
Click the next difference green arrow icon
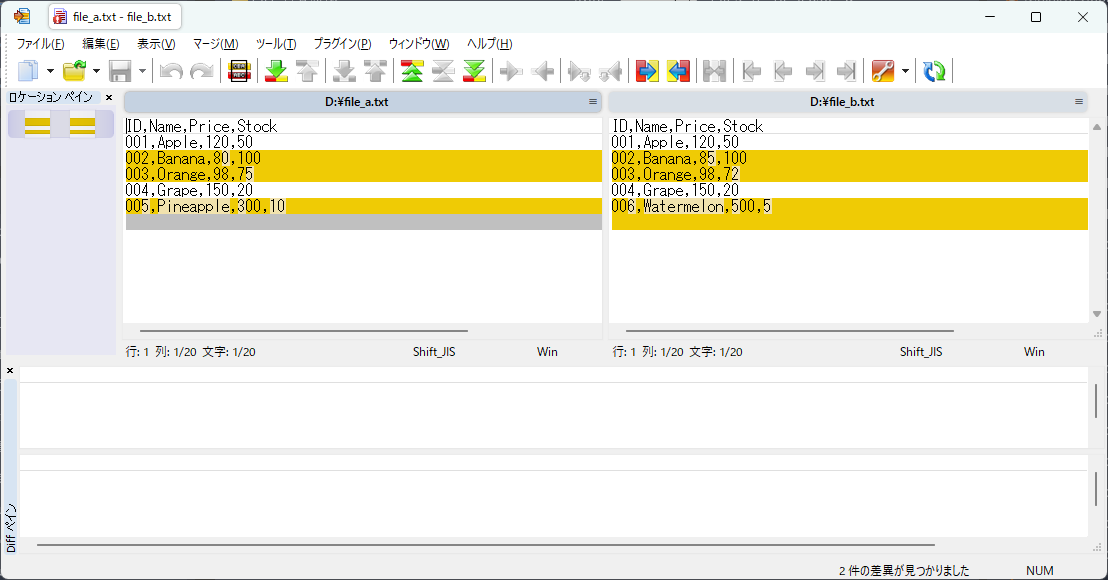click(276, 71)
